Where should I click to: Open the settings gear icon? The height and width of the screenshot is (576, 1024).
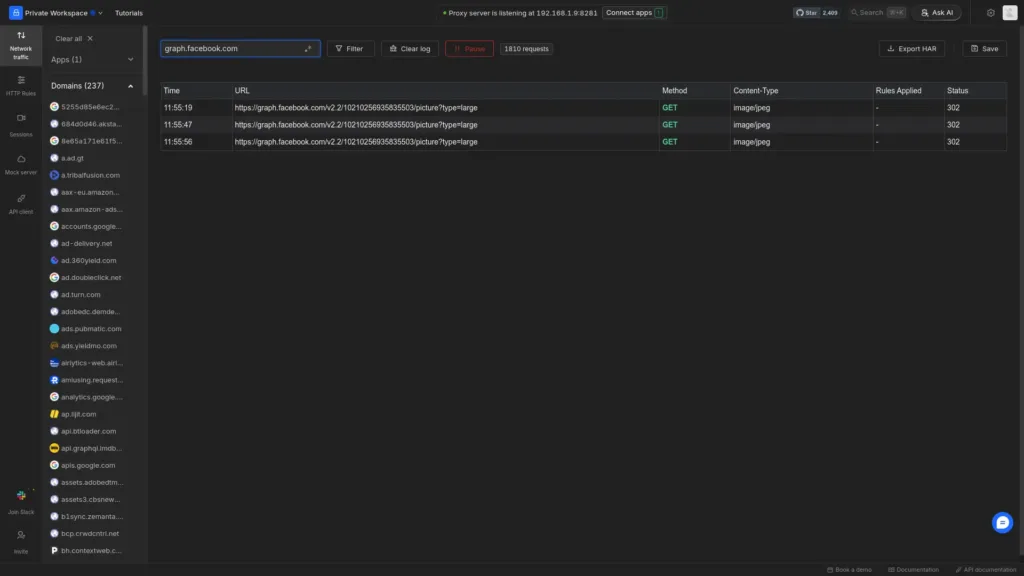[x=991, y=12]
